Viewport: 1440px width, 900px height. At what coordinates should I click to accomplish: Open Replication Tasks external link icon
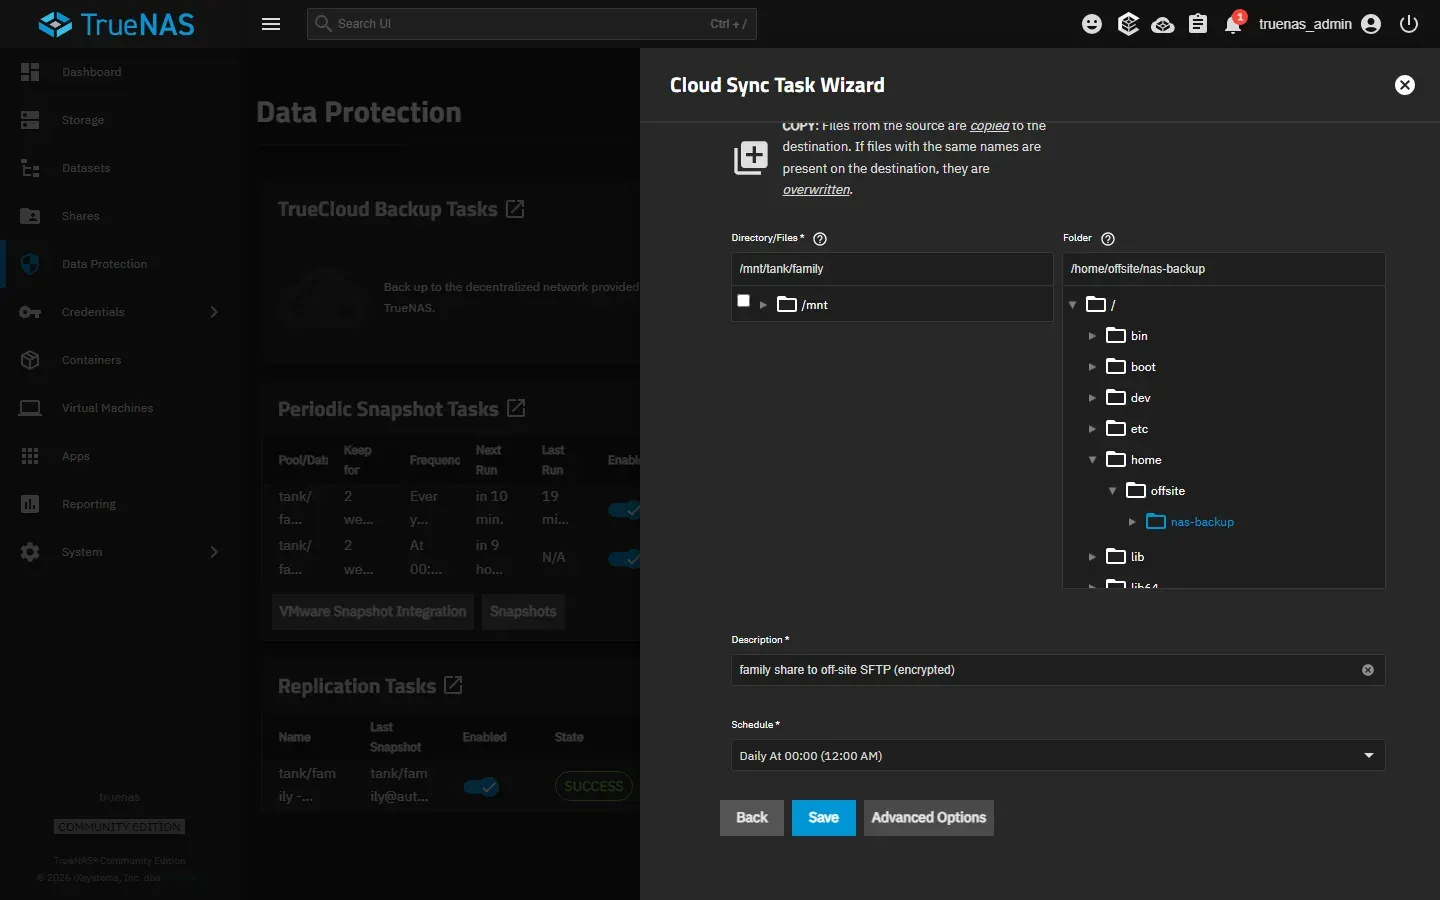coord(453,685)
